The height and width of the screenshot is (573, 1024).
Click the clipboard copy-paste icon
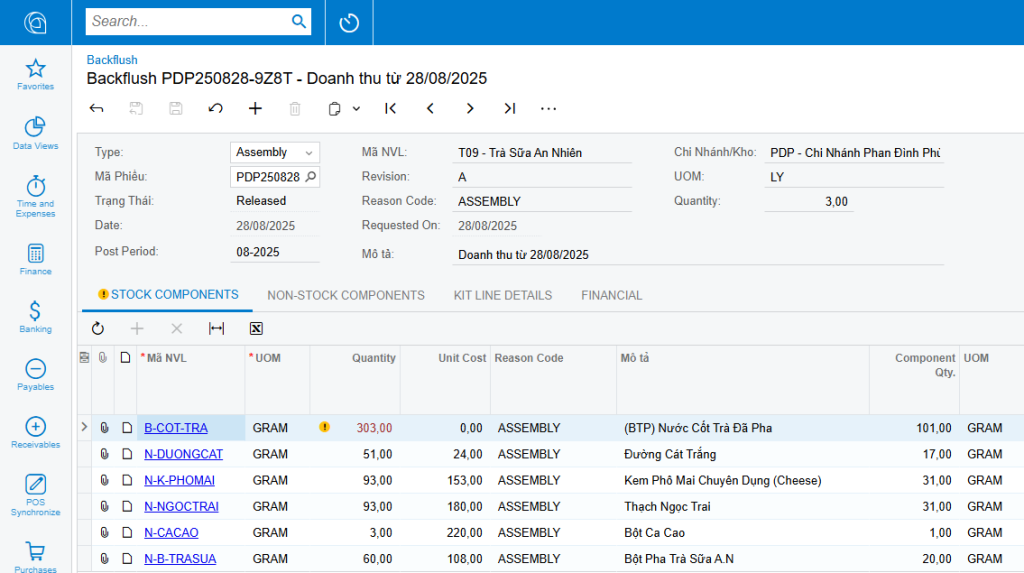coord(334,108)
